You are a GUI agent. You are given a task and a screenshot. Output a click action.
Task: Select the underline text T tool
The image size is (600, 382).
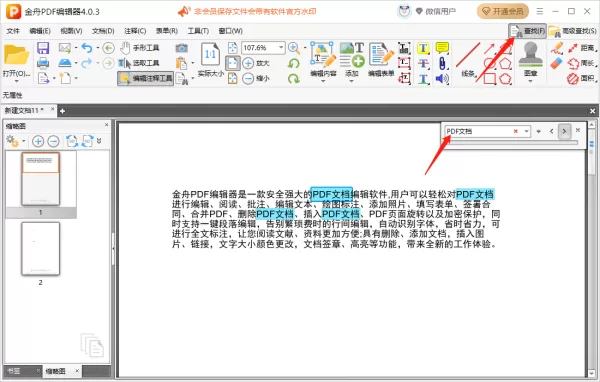423,79
